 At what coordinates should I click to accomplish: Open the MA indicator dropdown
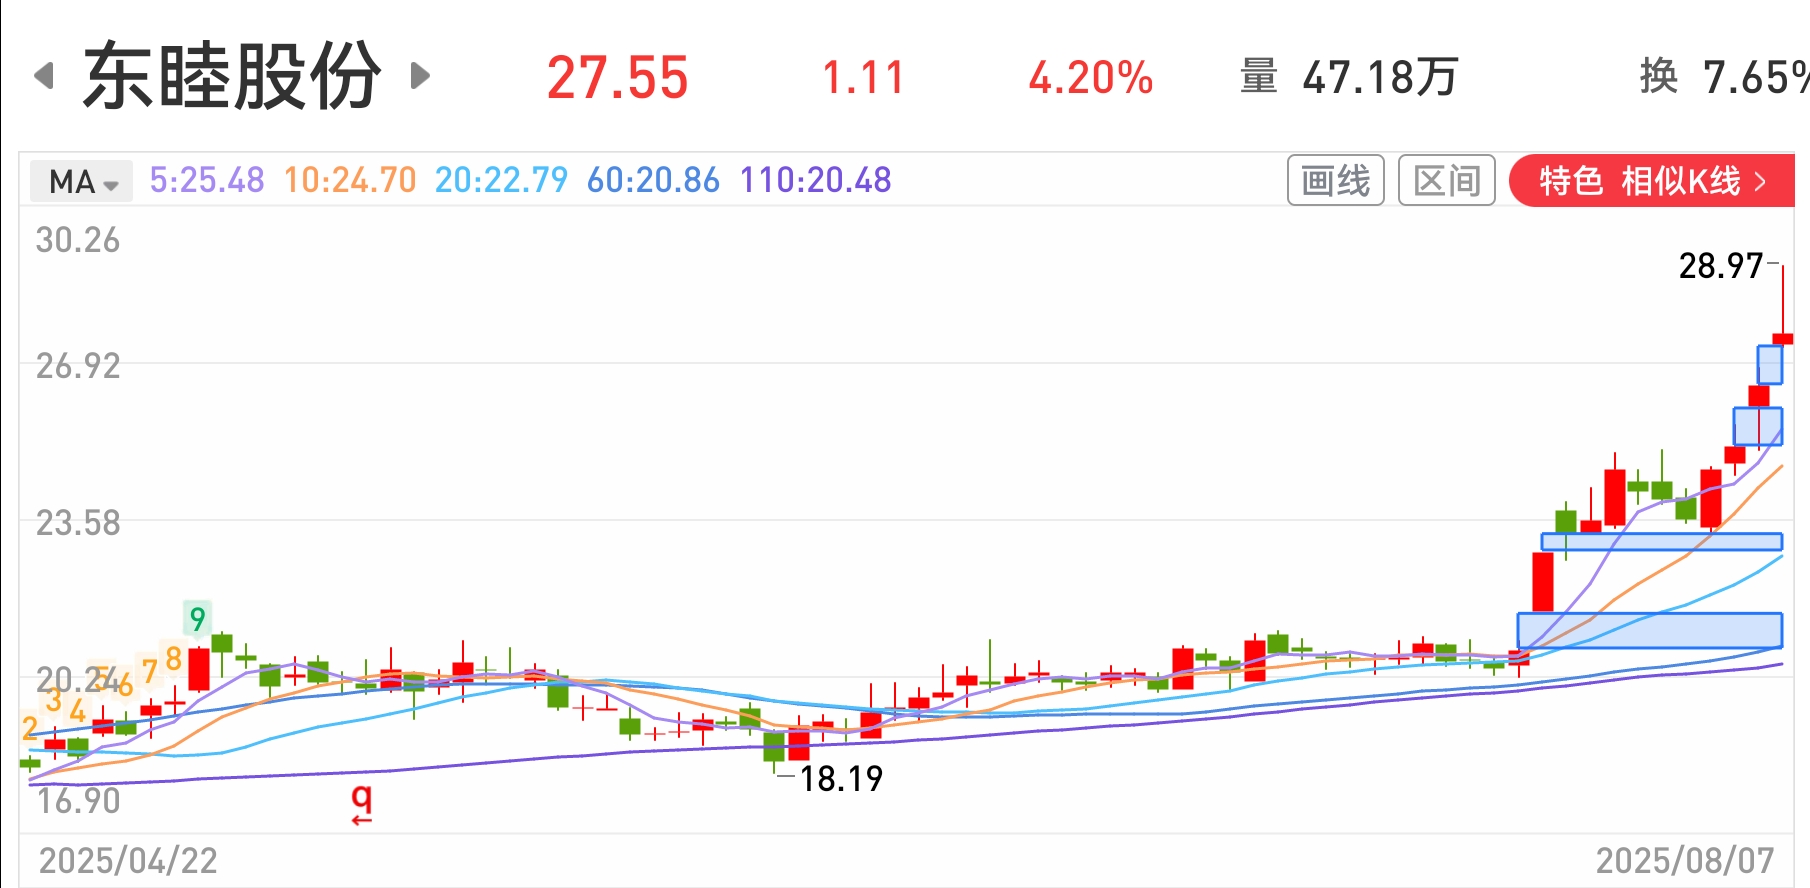[81, 181]
